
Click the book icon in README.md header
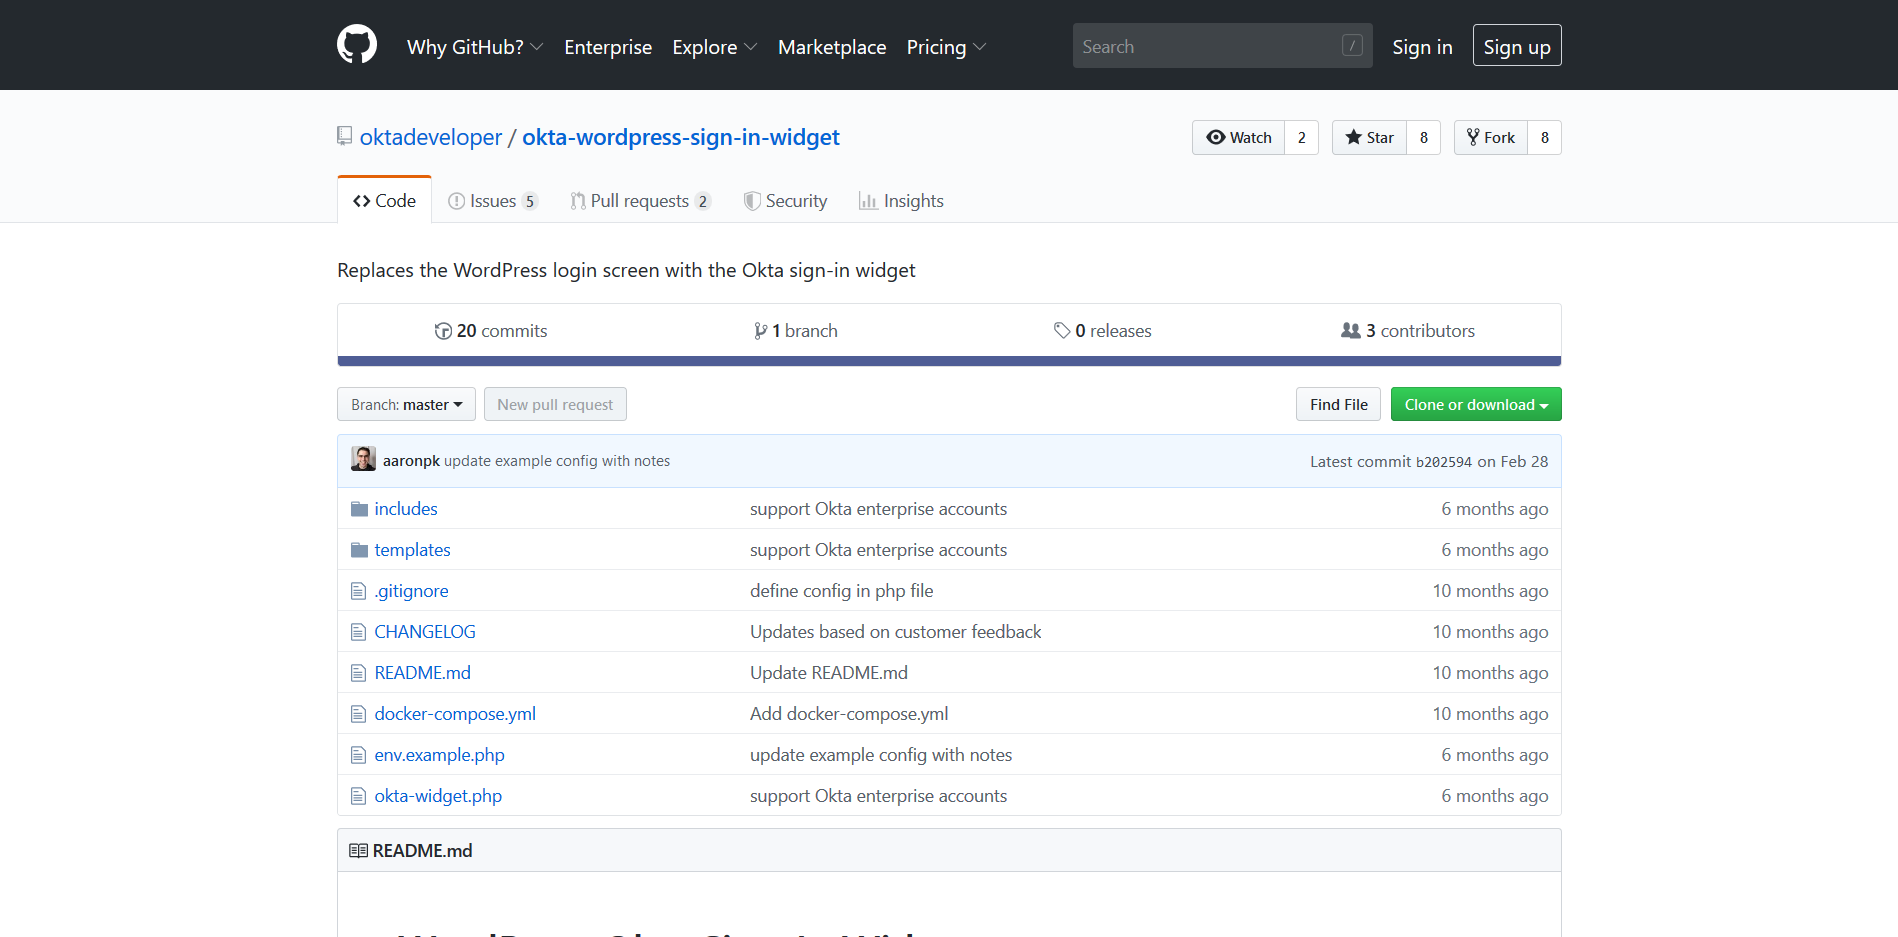[358, 851]
